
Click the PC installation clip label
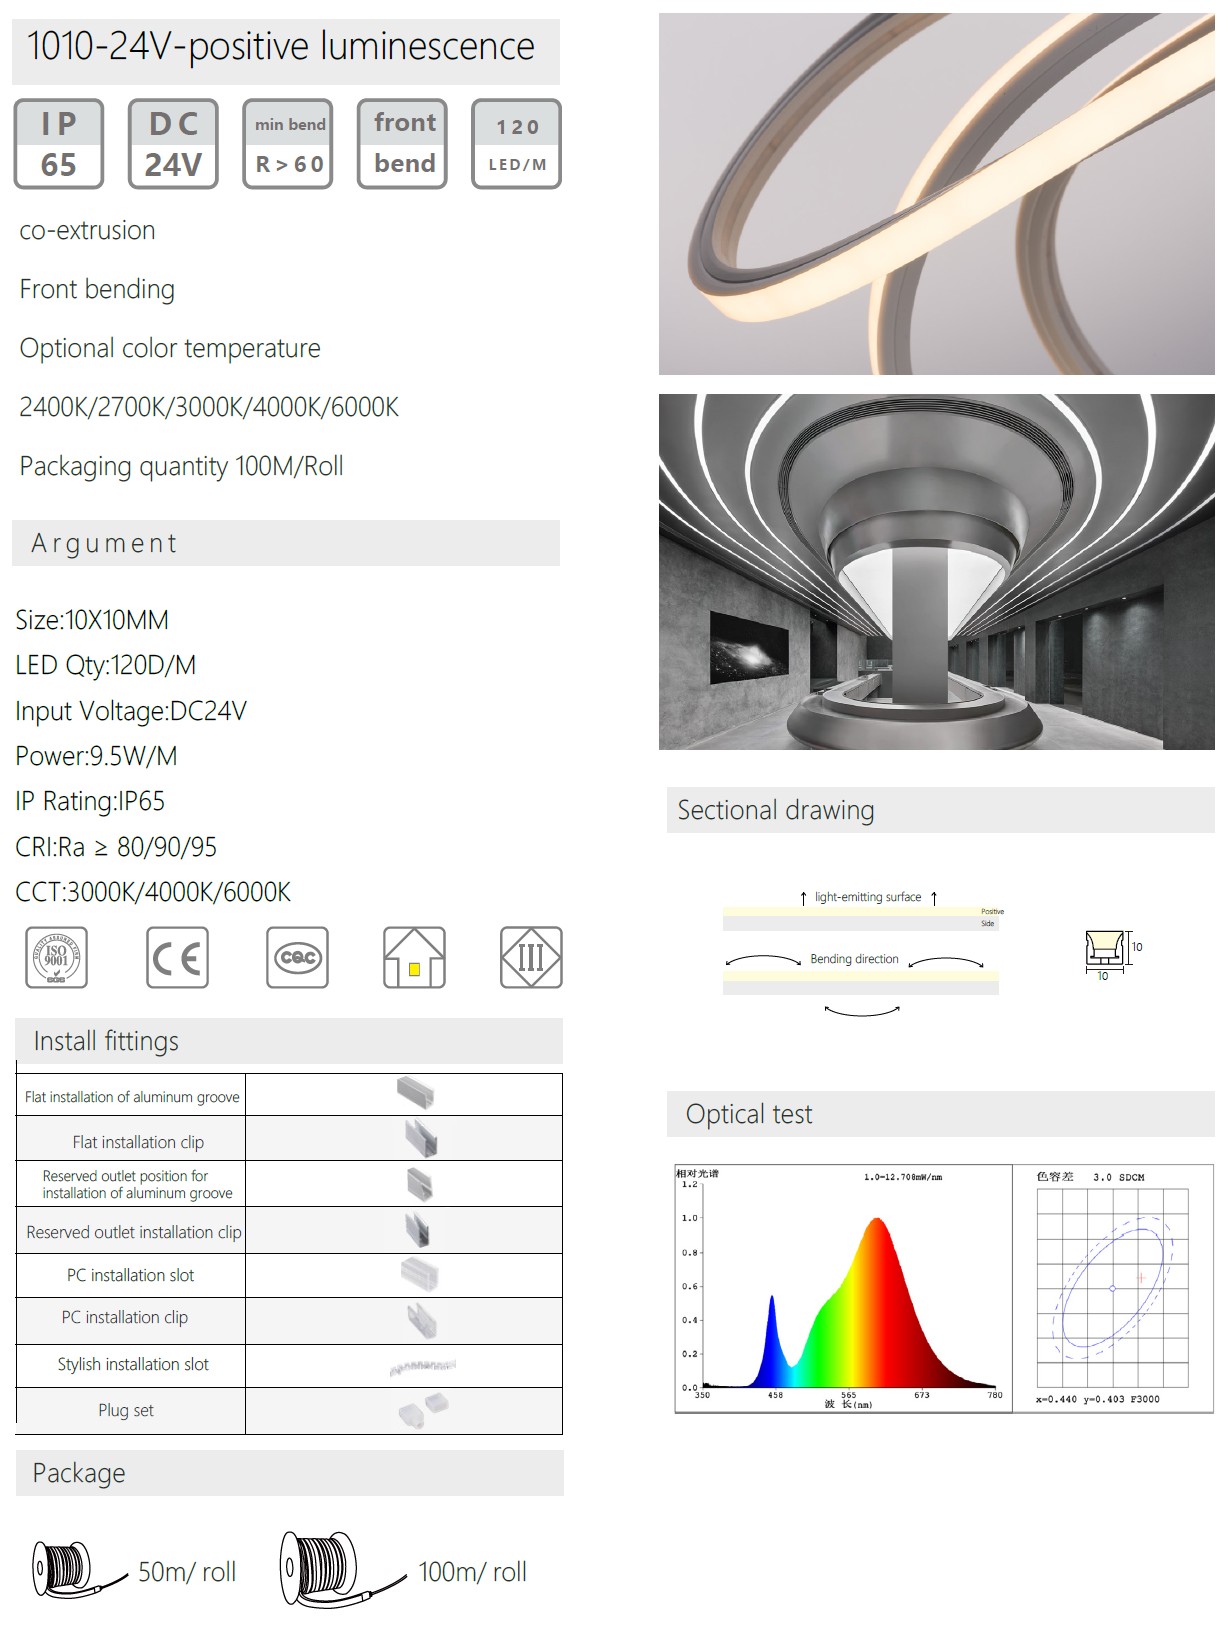click(x=125, y=1318)
